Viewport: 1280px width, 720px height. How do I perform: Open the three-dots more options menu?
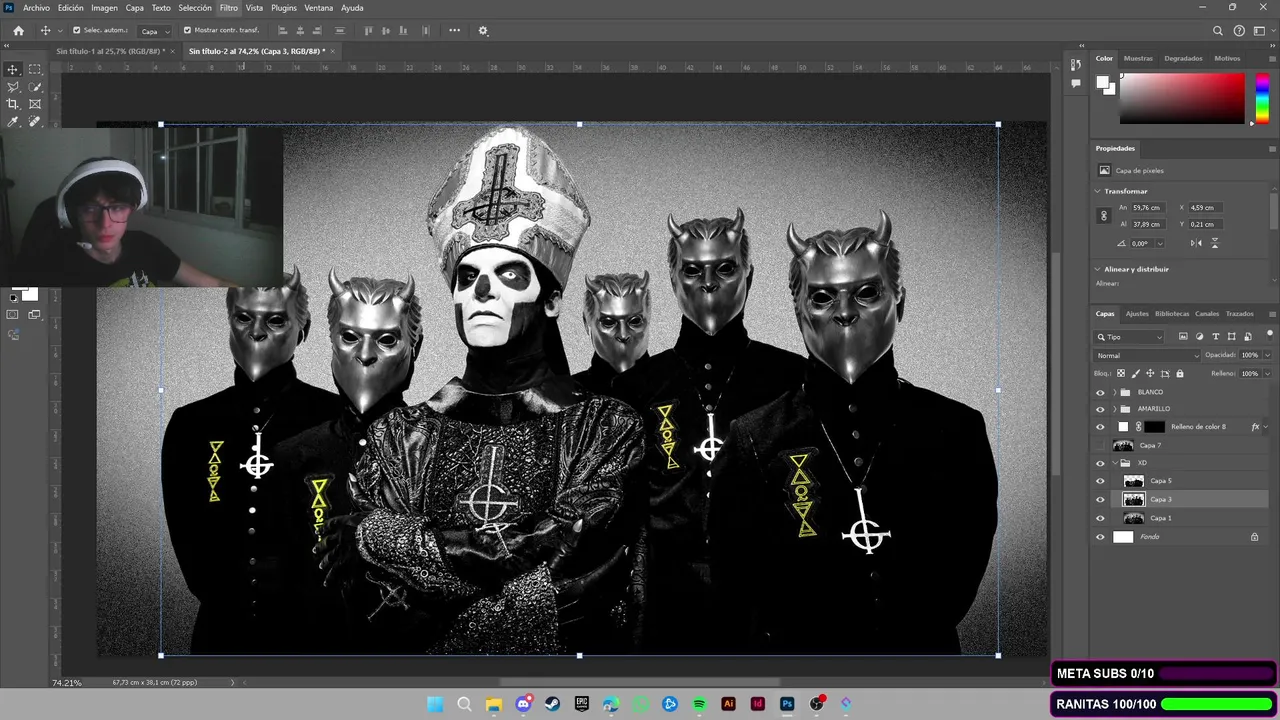pyautogui.click(x=454, y=31)
